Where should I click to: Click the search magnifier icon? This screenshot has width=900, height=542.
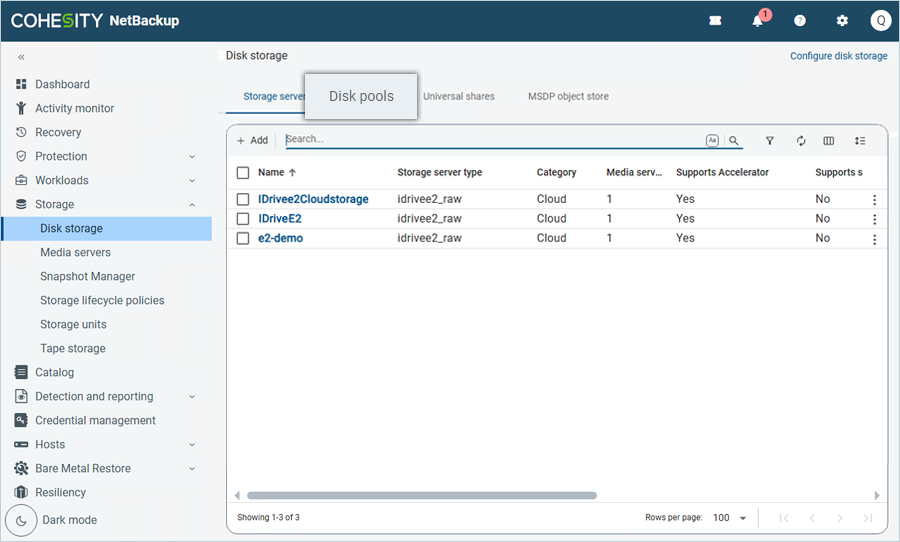pyautogui.click(x=734, y=141)
